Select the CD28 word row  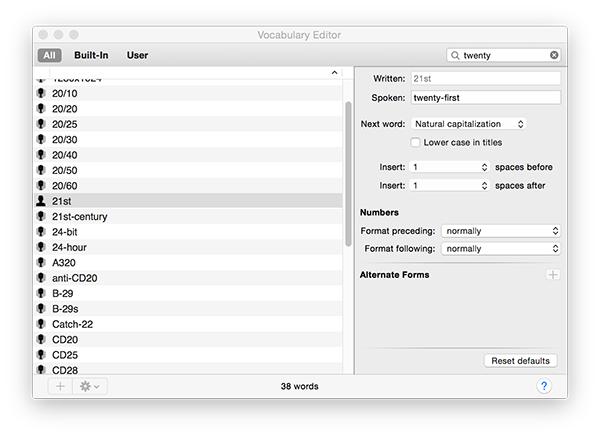point(188,369)
